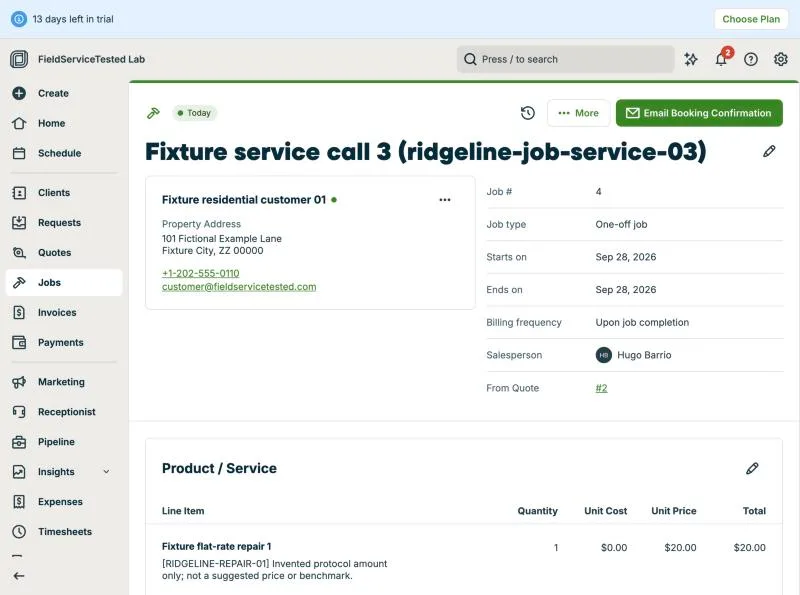Open the Receptionist icon
This screenshot has height=595, width=800.
tap(19, 412)
